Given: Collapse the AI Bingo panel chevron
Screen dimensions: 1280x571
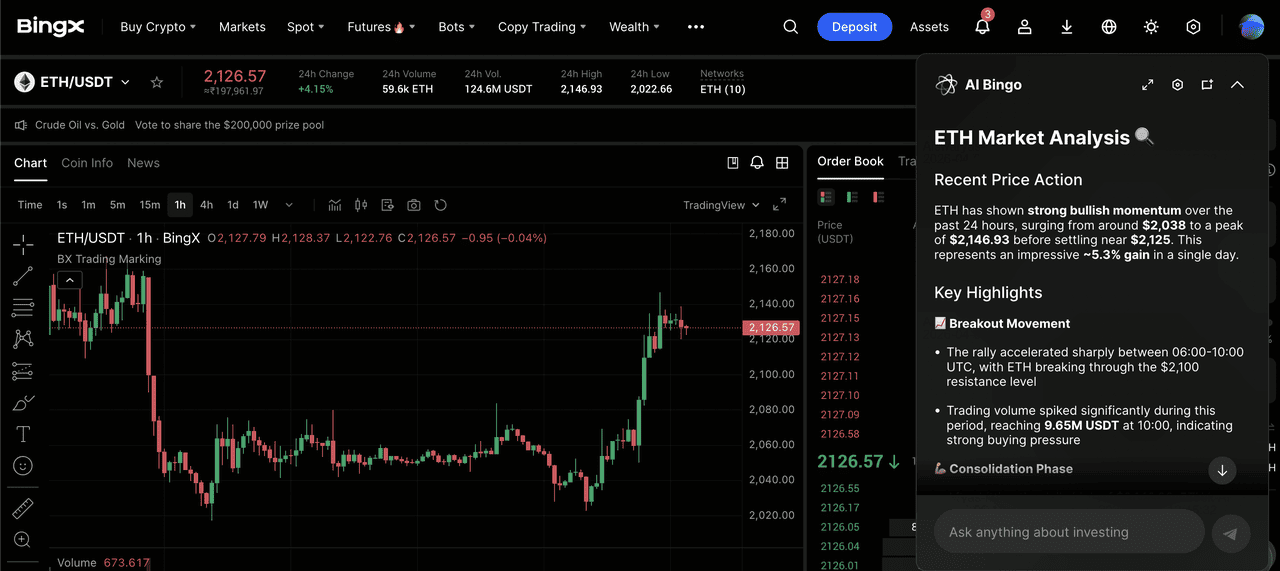Looking at the screenshot, I should point(1237,85).
